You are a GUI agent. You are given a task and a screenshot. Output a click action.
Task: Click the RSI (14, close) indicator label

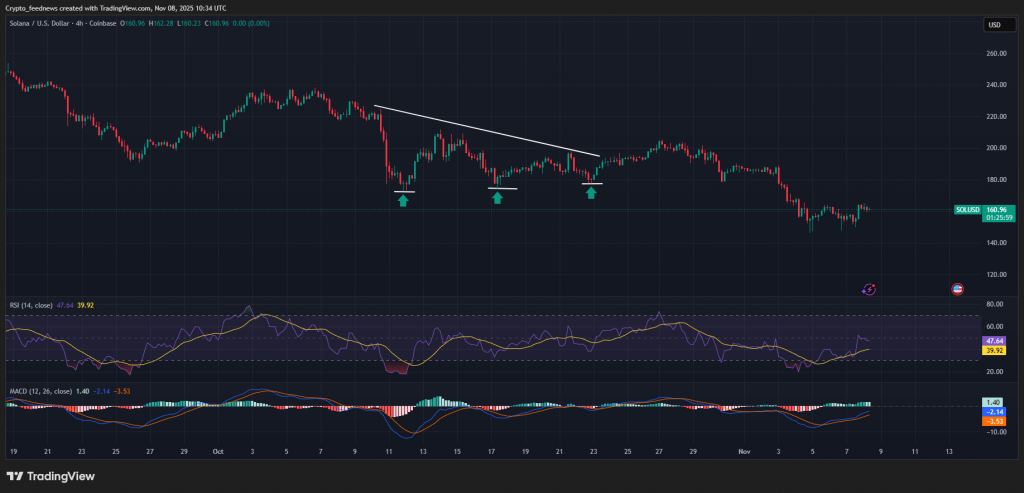pos(32,304)
